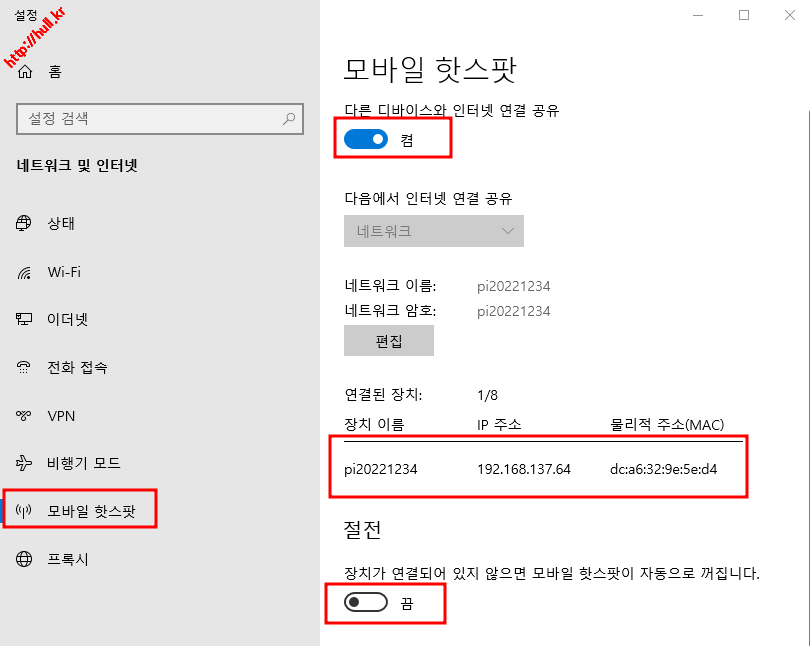The height and width of the screenshot is (646, 810).
Task: Open the 이더넷 settings page
Action: click(x=68, y=320)
